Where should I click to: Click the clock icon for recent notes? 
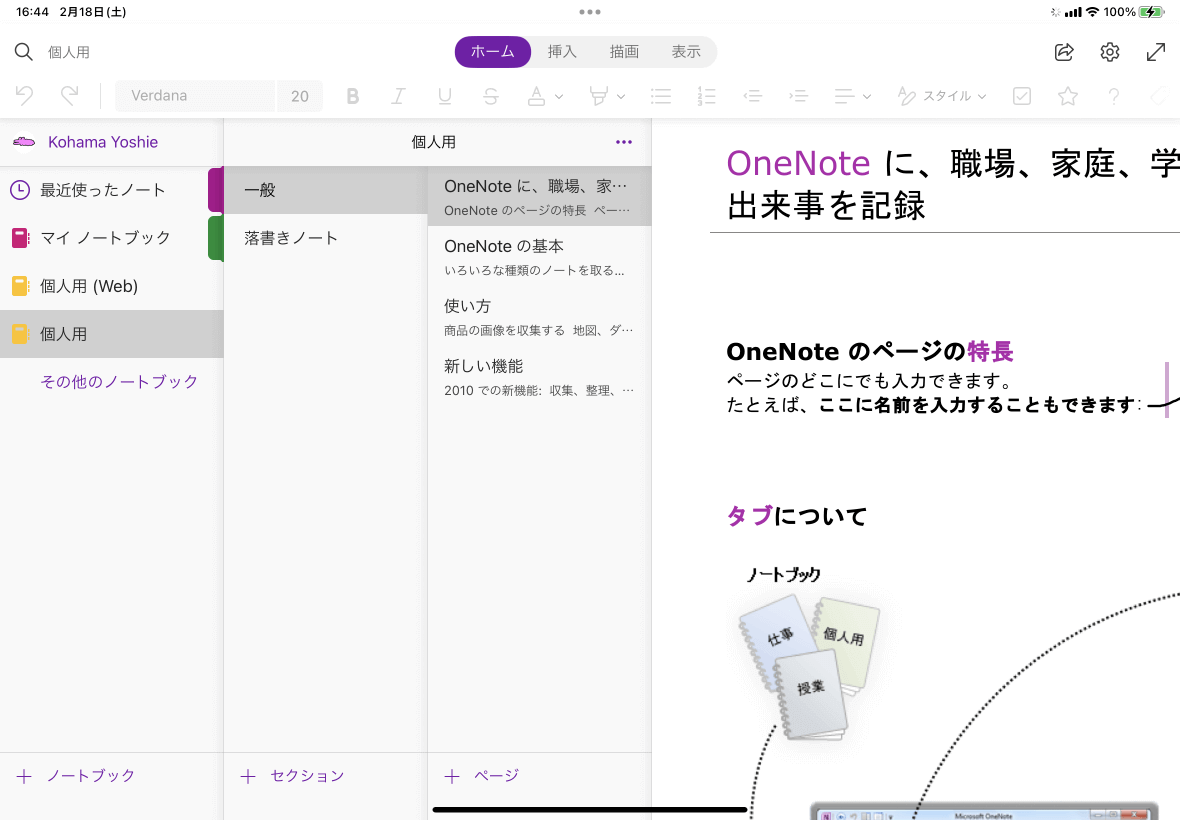point(20,190)
